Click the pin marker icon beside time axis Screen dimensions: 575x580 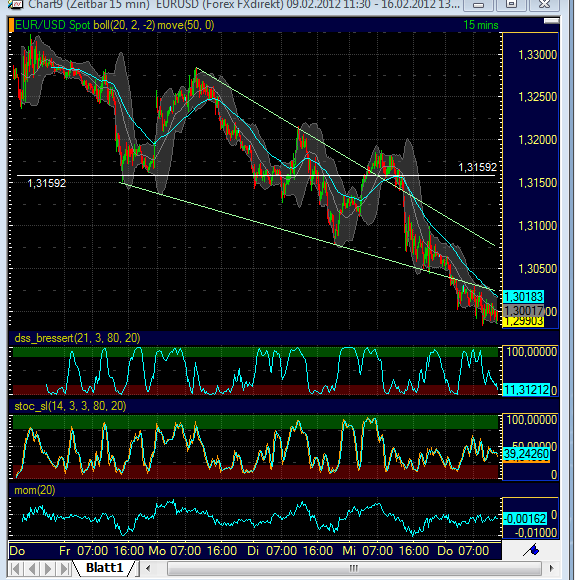(x=531, y=550)
